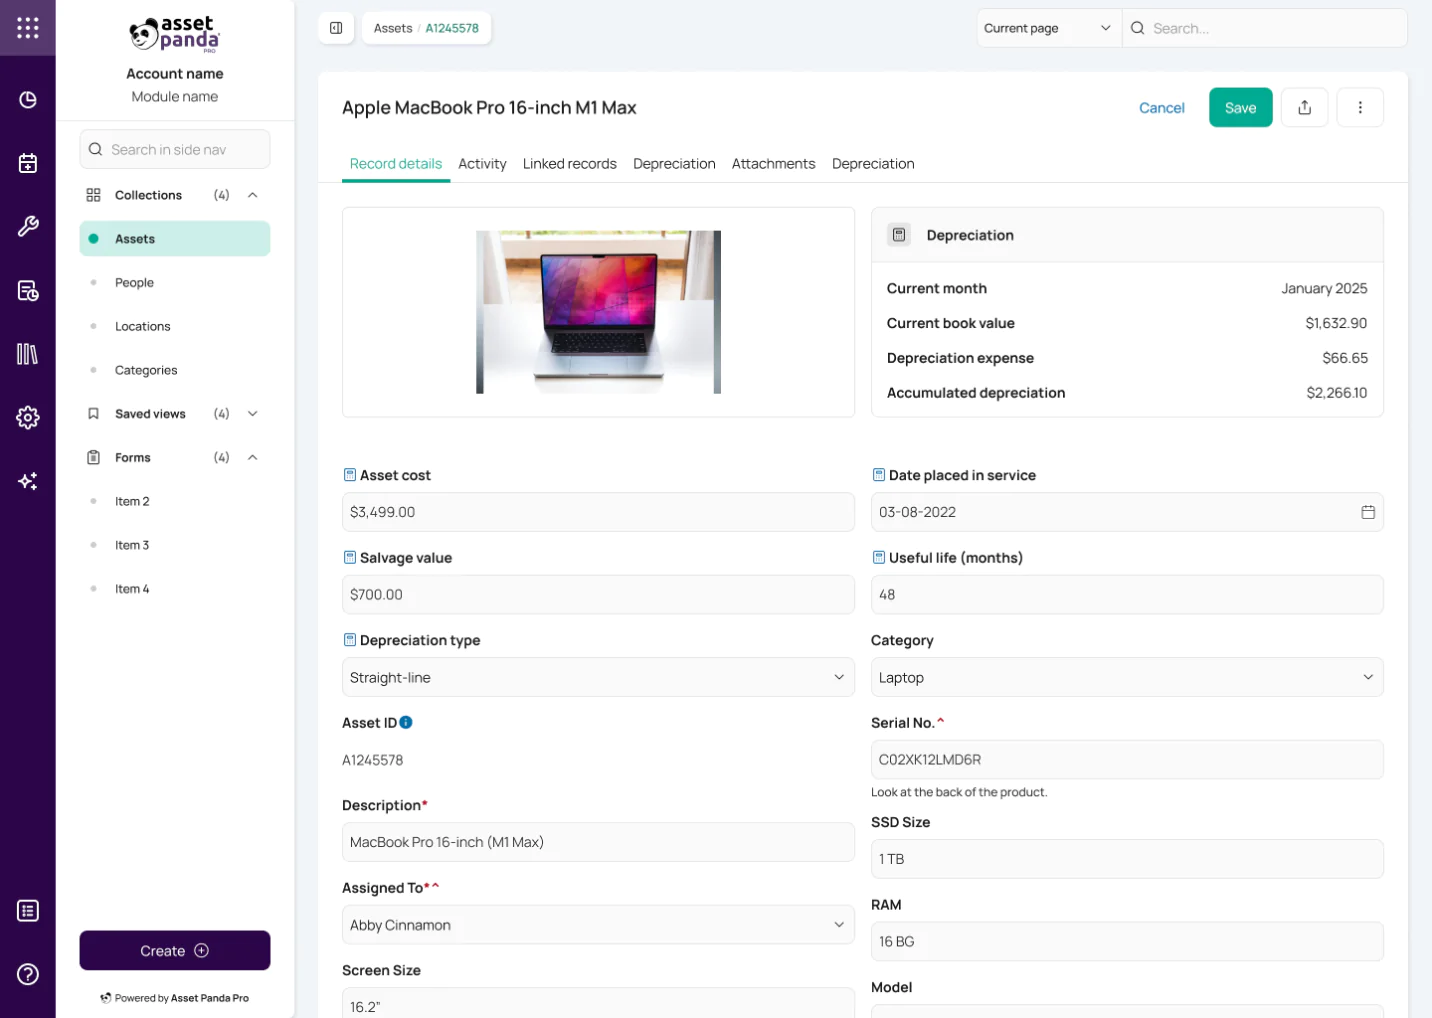Click the sparkle AI assistant icon
The width and height of the screenshot is (1432, 1018).
click(x=28, y=481)
